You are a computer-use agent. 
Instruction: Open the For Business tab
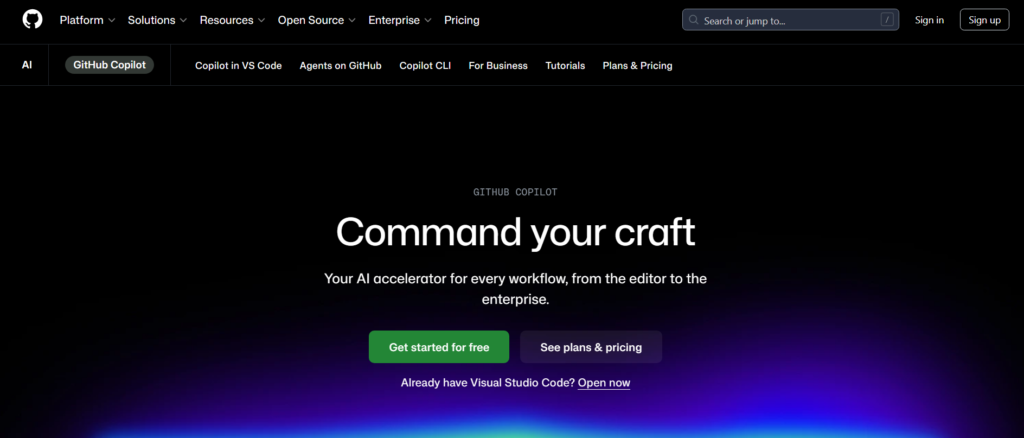498,65
